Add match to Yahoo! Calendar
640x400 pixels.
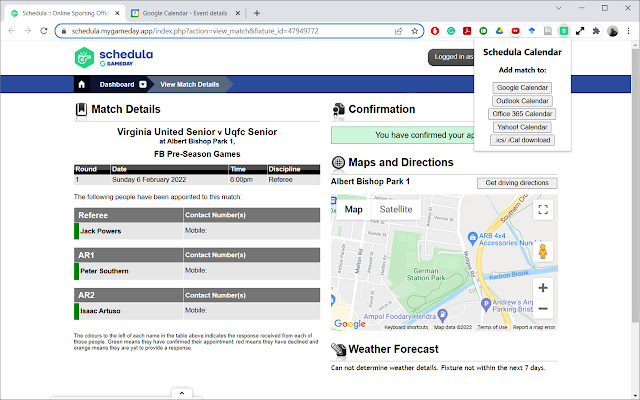point(522,127)
